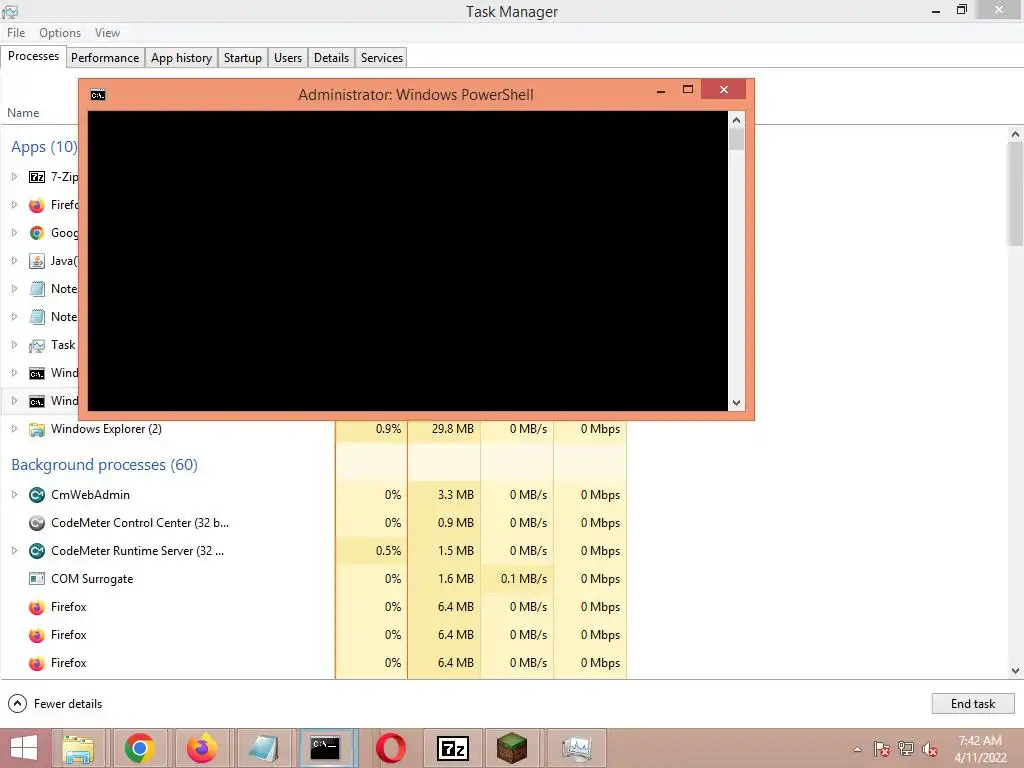This screenshot has width=1024, height=768.
Task: Click the Processes tab
Action: 33,57
